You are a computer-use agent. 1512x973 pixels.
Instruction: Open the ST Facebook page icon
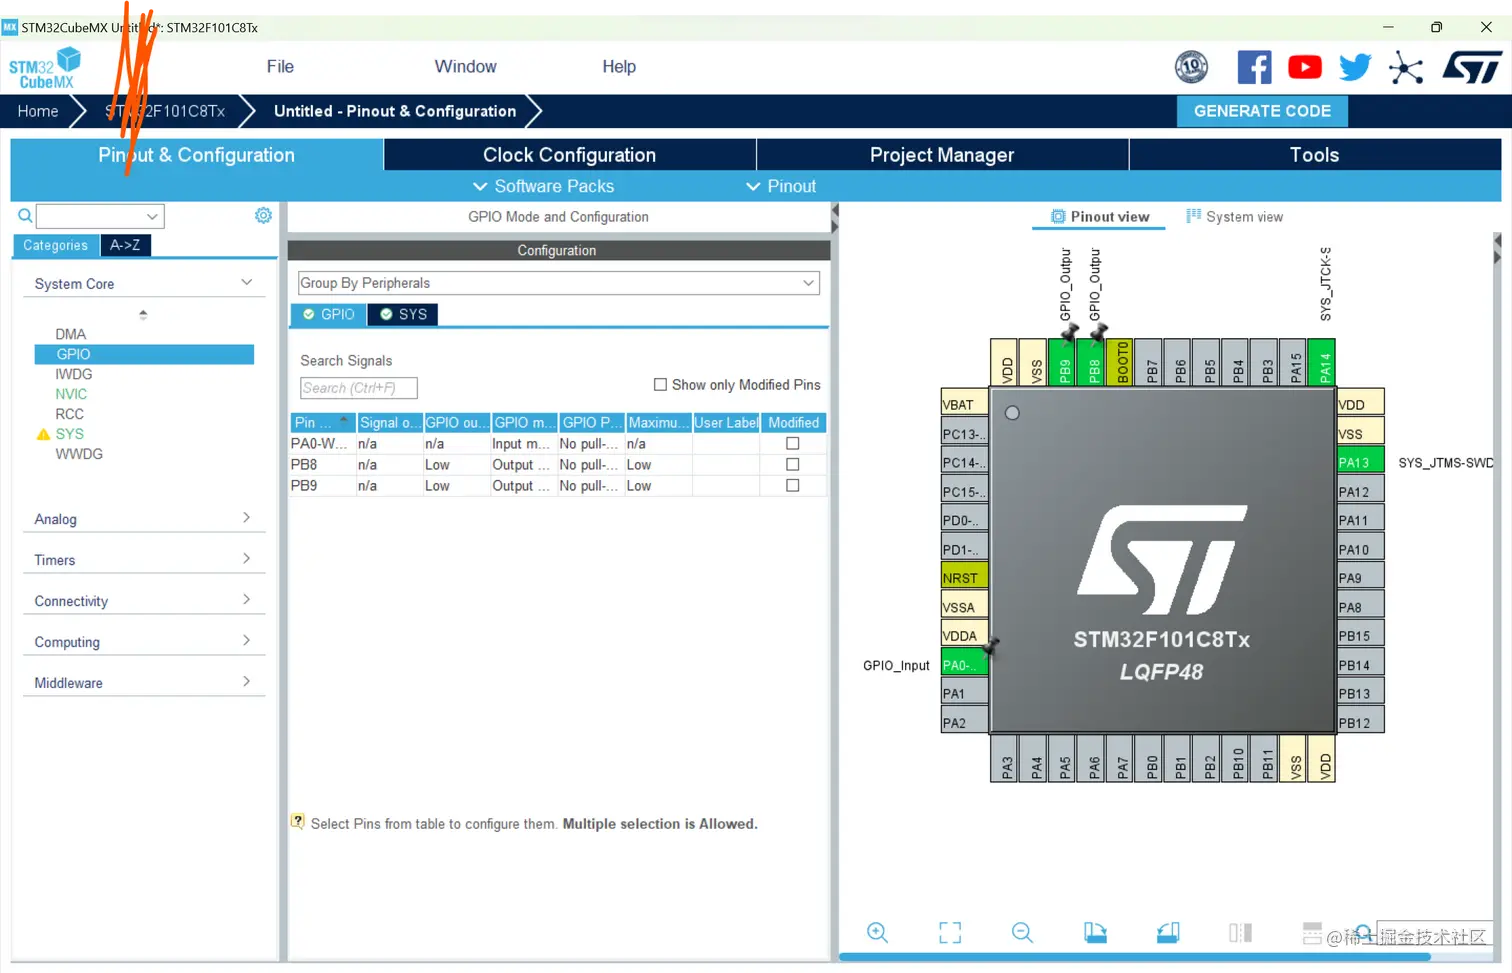coord(1254,67)
